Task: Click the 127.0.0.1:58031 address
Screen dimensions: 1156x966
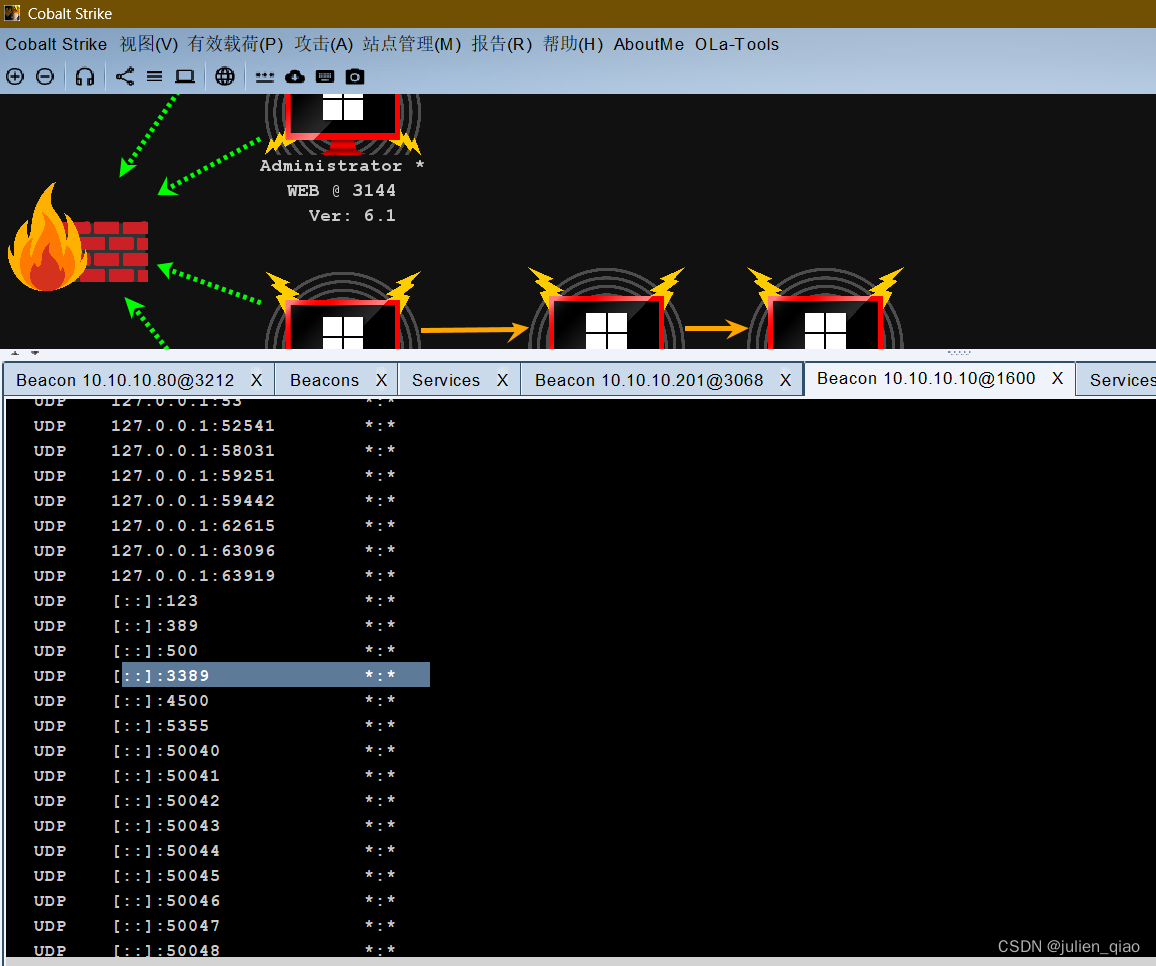Action: (x=192, y=451)
